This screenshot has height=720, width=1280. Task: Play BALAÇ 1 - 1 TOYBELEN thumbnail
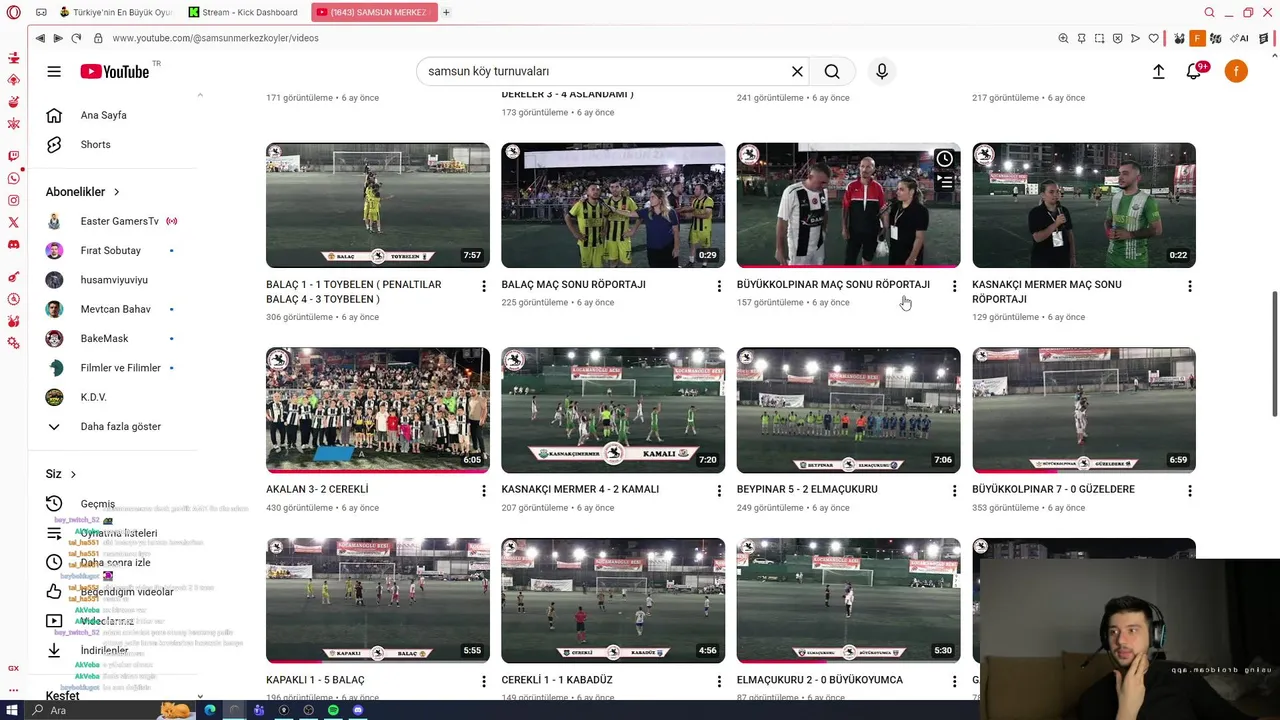pos(378,205)
